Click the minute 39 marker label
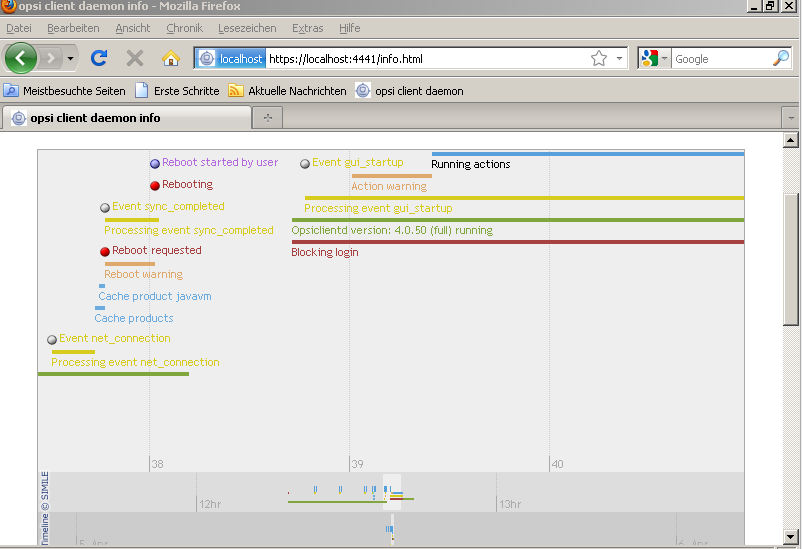802x549 pixels. coord(357,464)
